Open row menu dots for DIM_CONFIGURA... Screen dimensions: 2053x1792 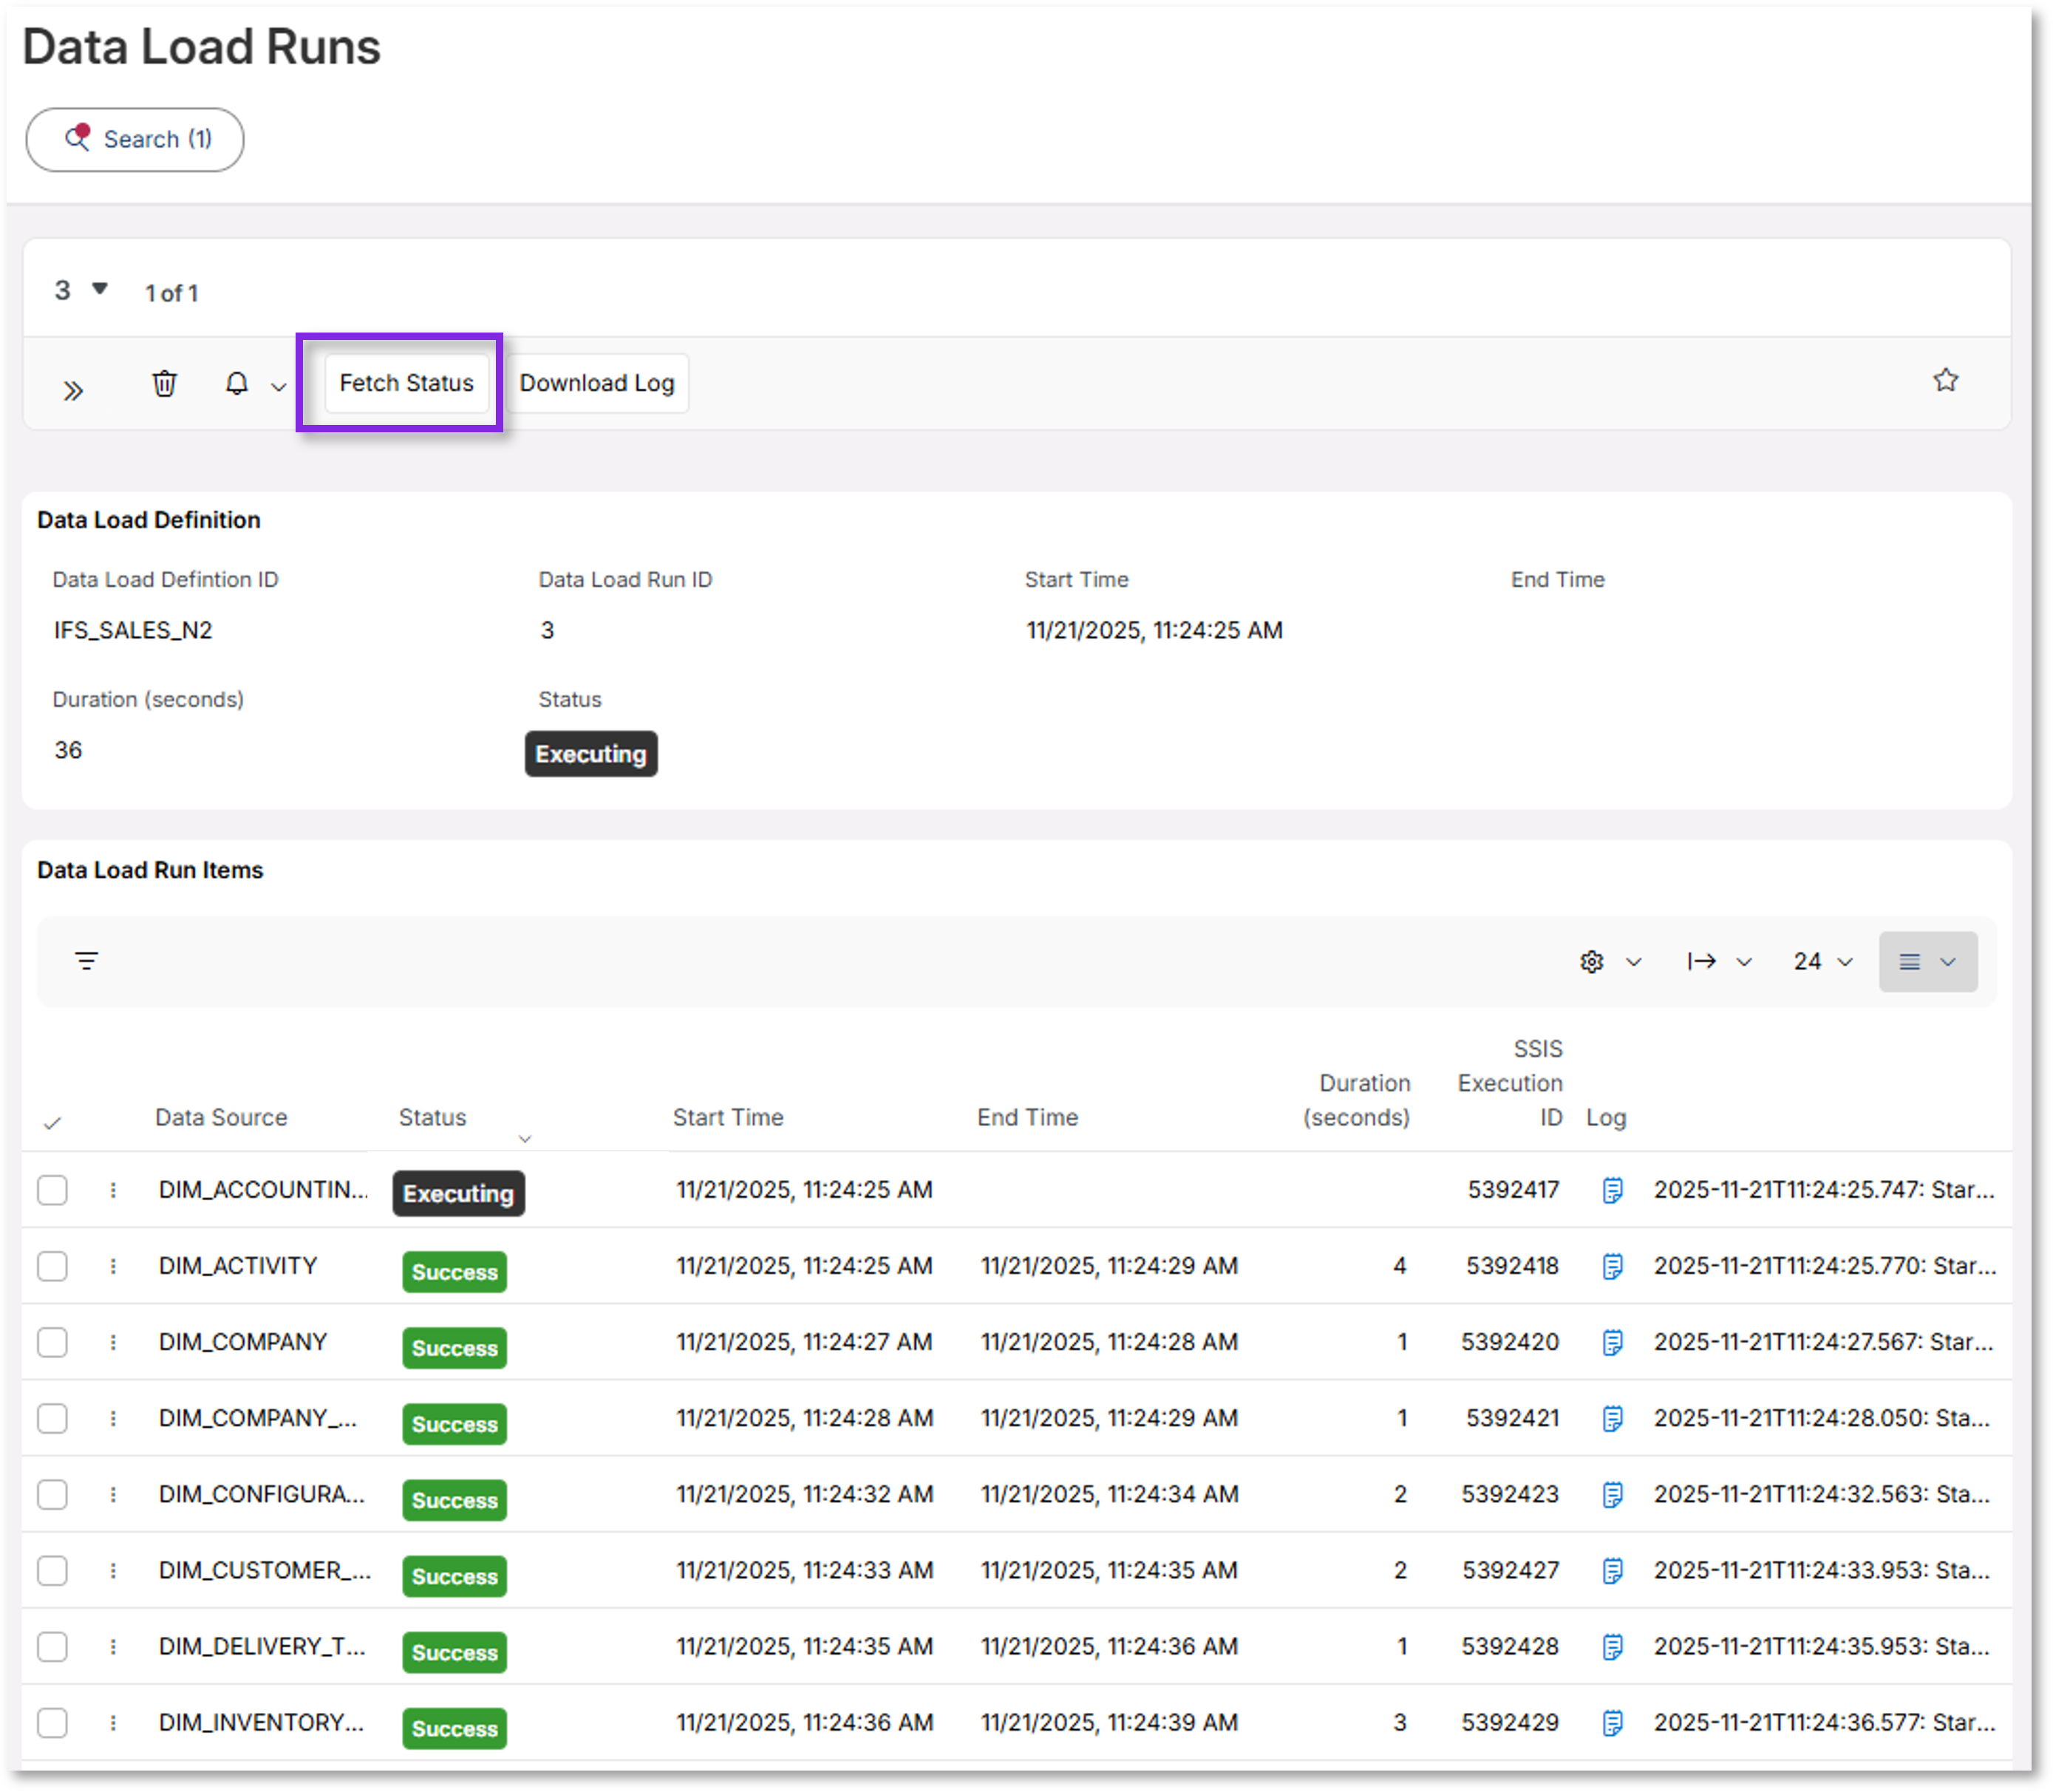coord(113,1494)
